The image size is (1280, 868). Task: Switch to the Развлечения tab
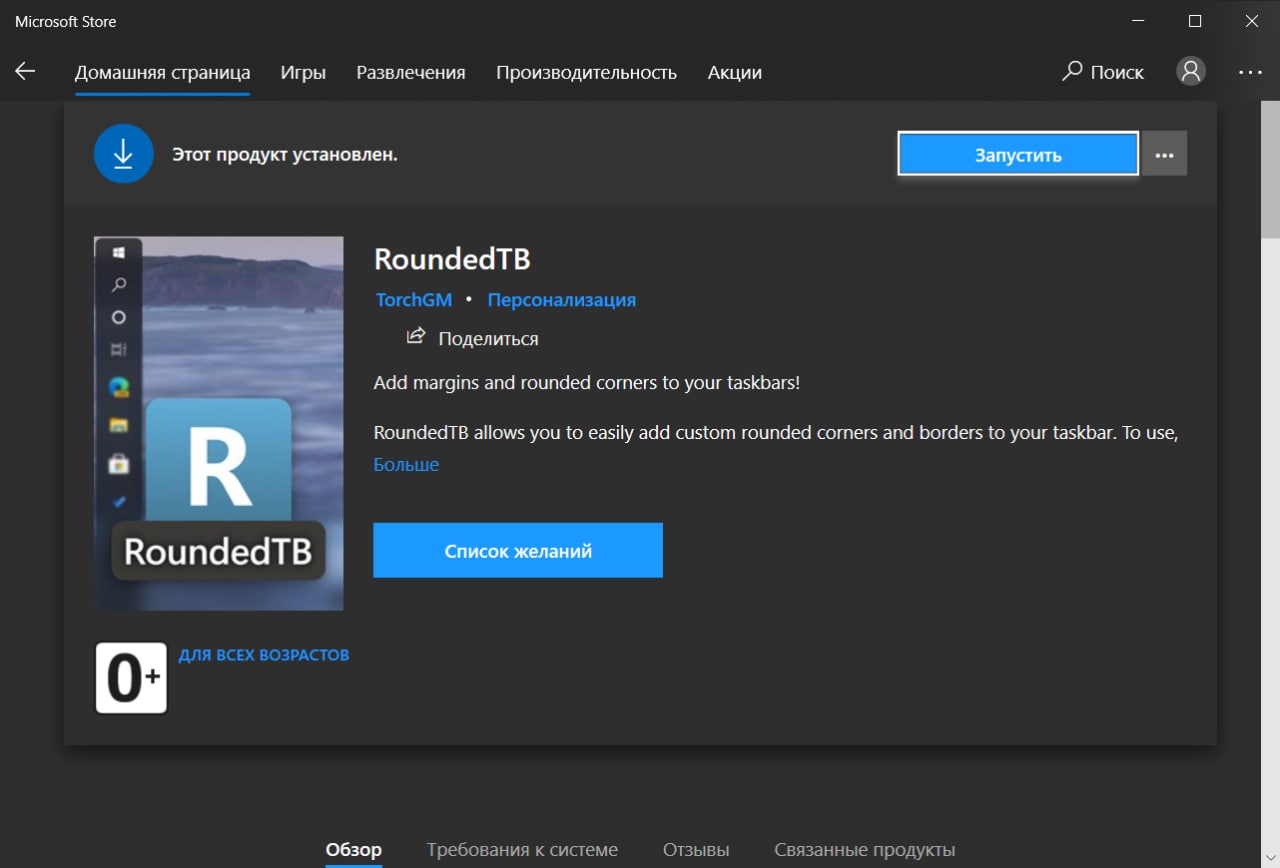tap(411, 72)
